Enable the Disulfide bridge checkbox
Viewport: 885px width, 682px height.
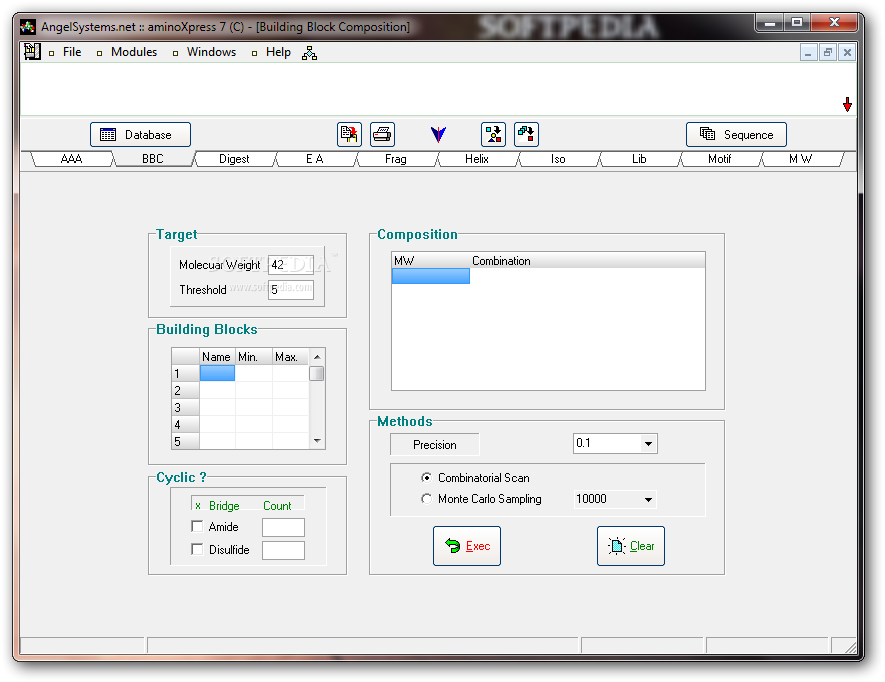coord(197,549)
